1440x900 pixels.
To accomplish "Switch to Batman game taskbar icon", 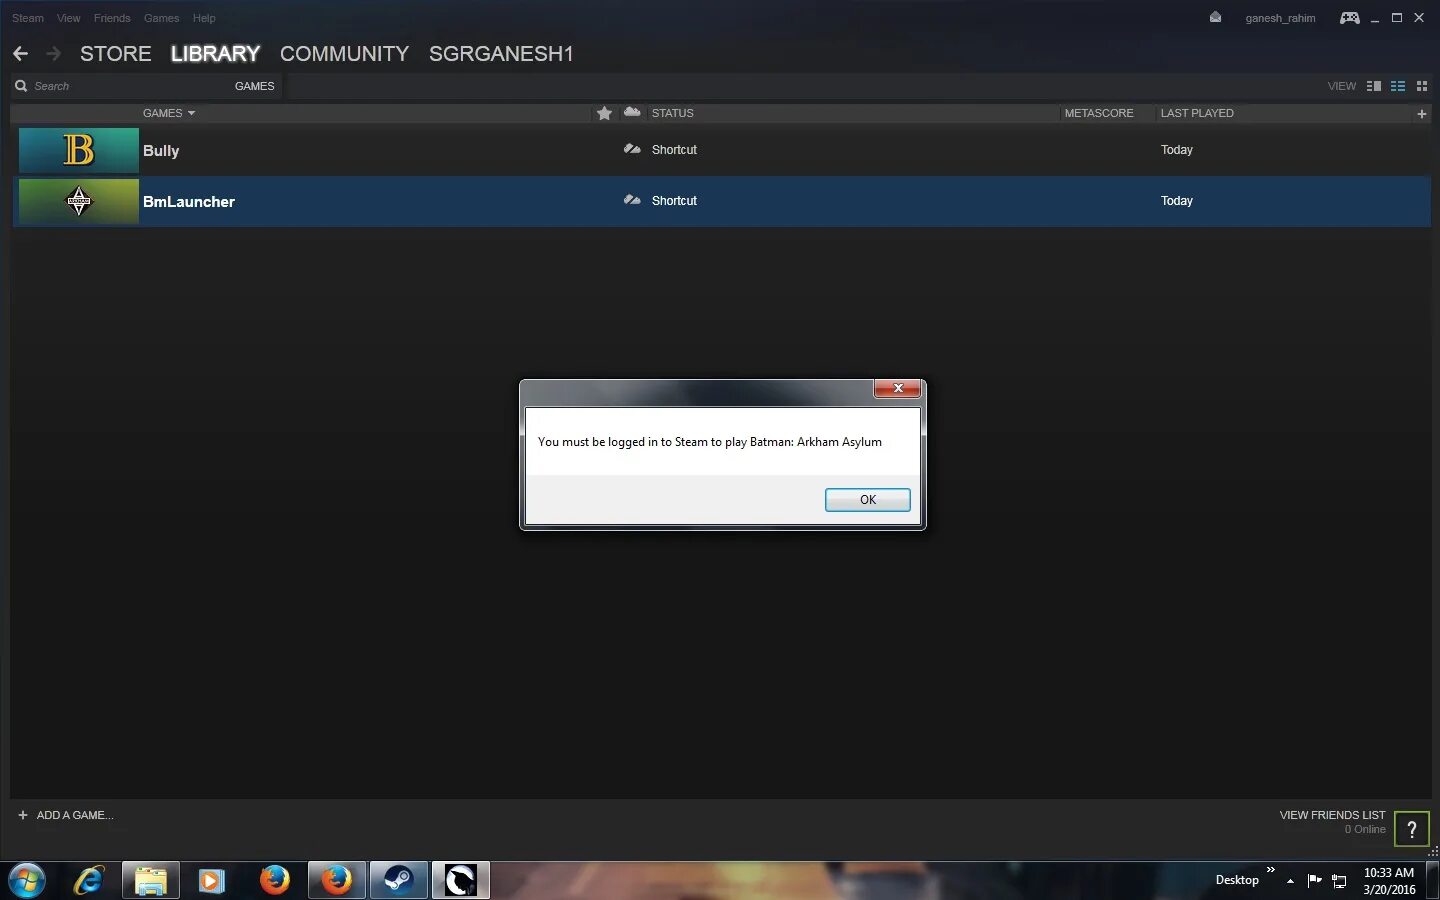I will [x=461, y=880].
